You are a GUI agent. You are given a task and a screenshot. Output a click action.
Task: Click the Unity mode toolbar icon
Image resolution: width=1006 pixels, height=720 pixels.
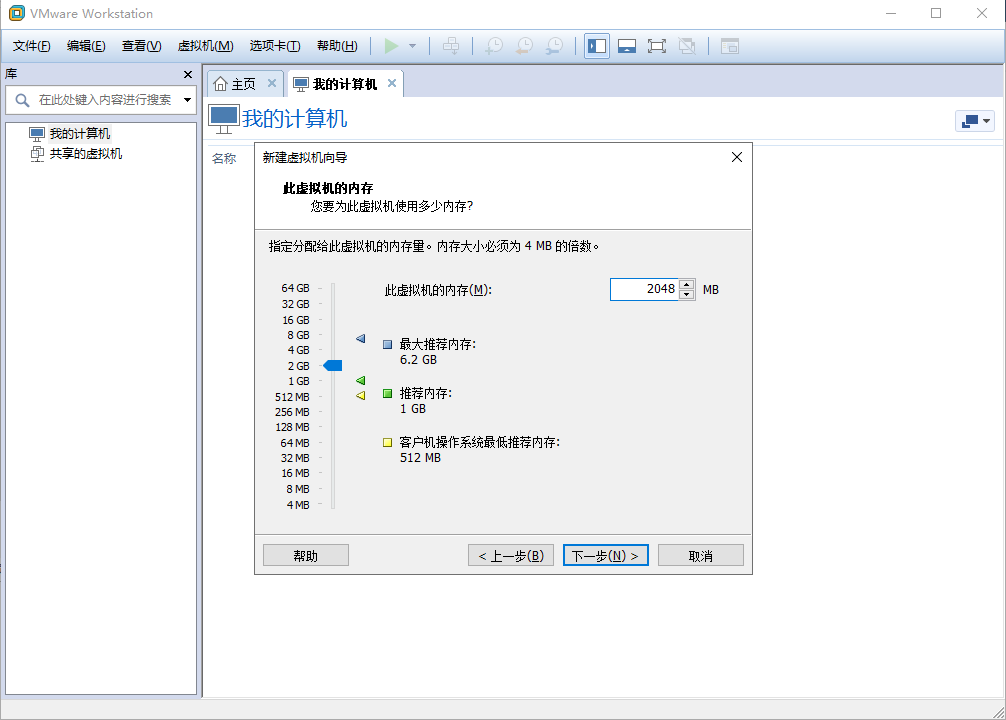pos(687,46)
